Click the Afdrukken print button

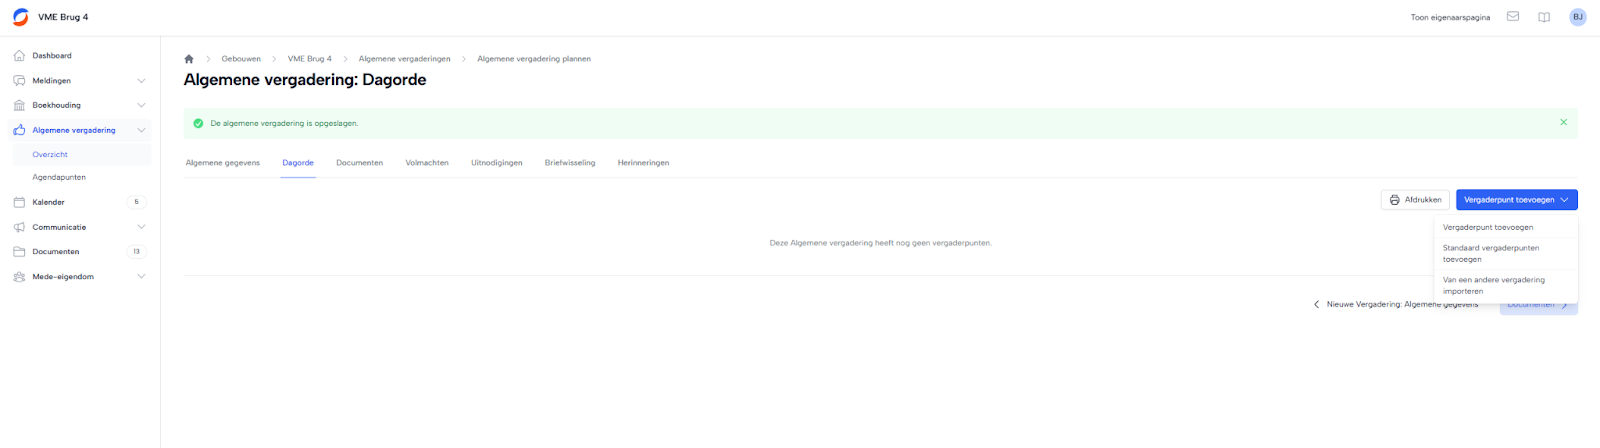1415,200
